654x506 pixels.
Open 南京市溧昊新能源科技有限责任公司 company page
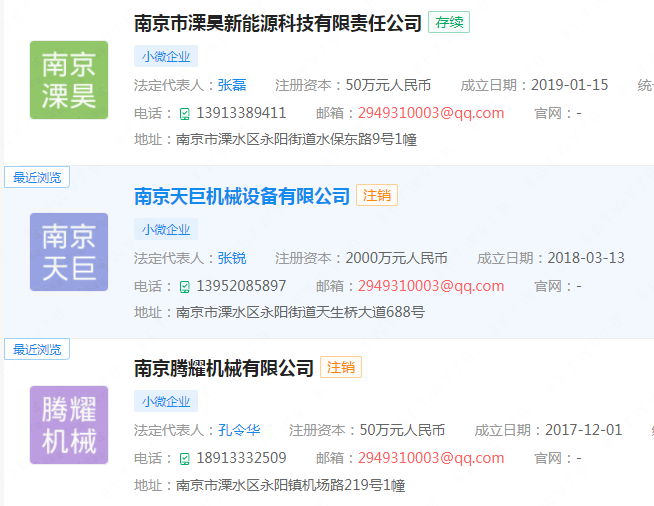pyautogui.click(x=278, y=23)
